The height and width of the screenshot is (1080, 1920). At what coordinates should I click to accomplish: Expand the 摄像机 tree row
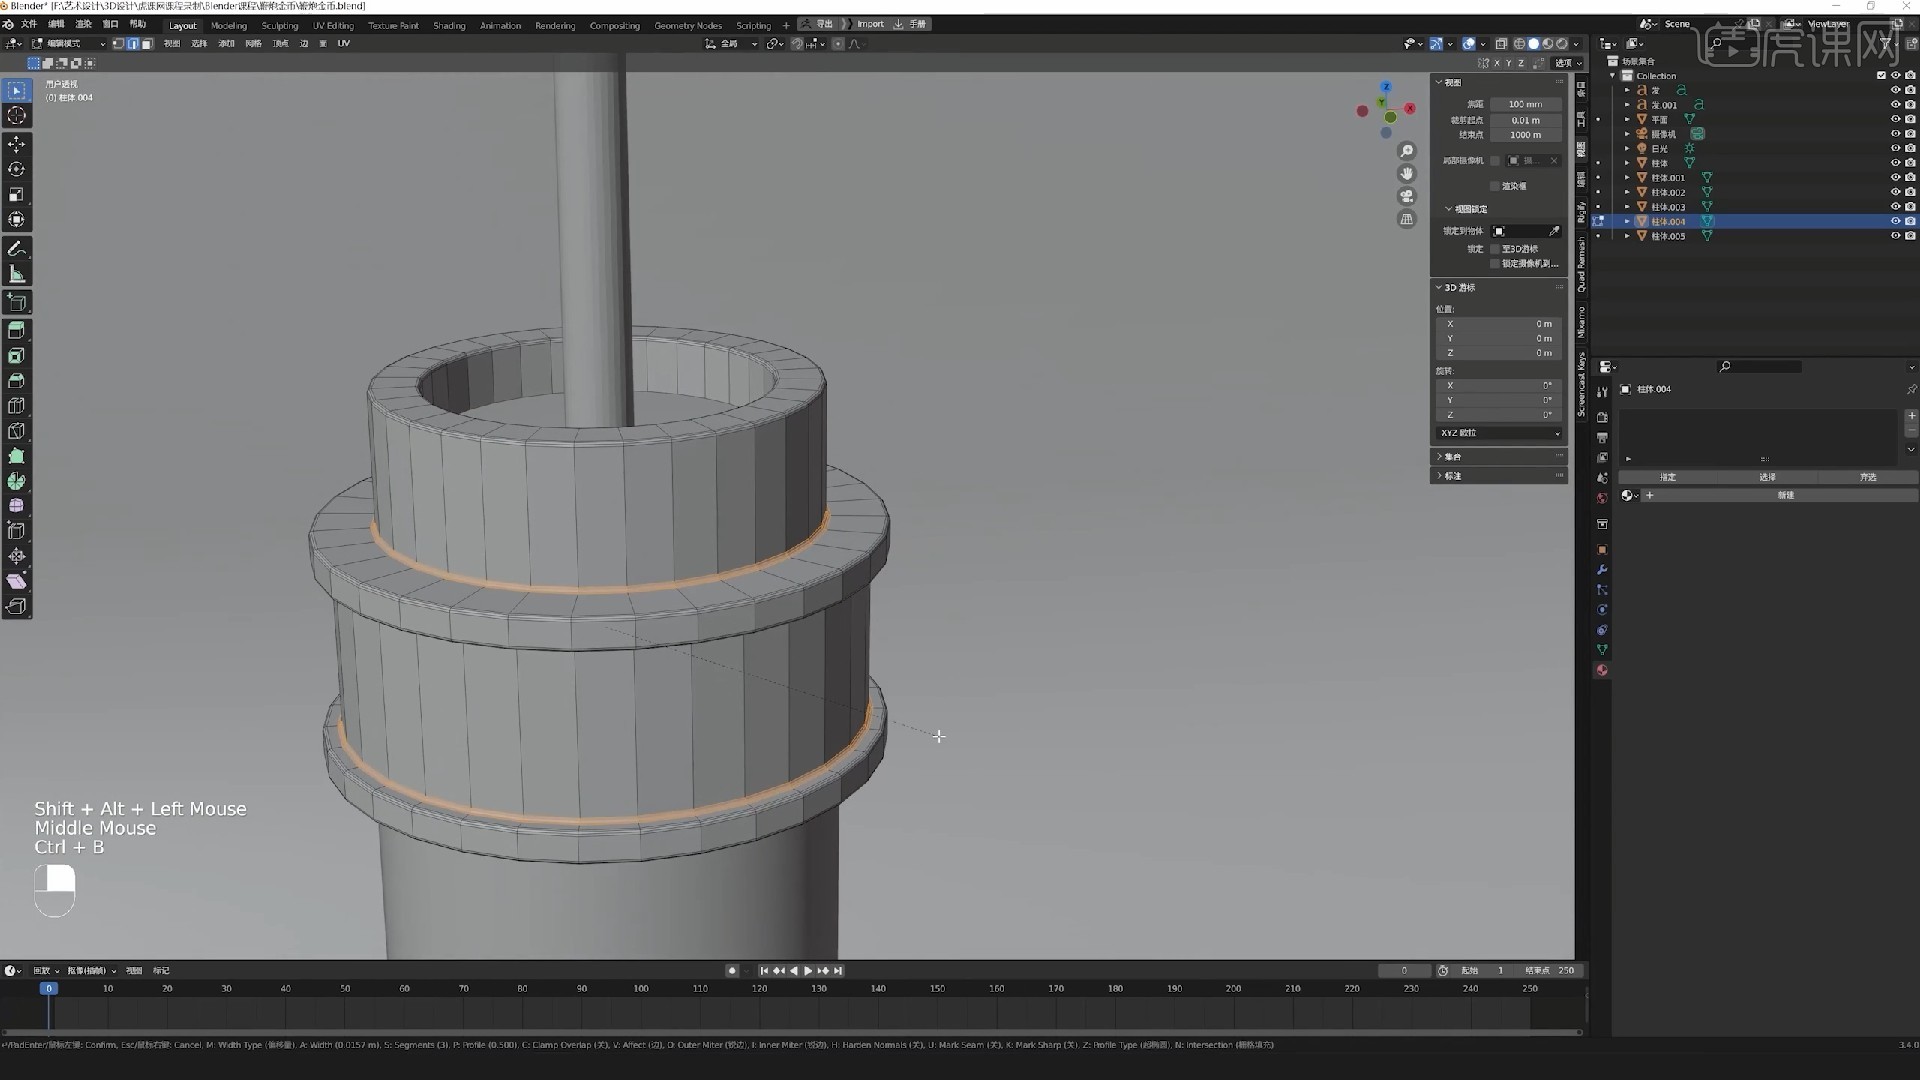click(1627, 134)
